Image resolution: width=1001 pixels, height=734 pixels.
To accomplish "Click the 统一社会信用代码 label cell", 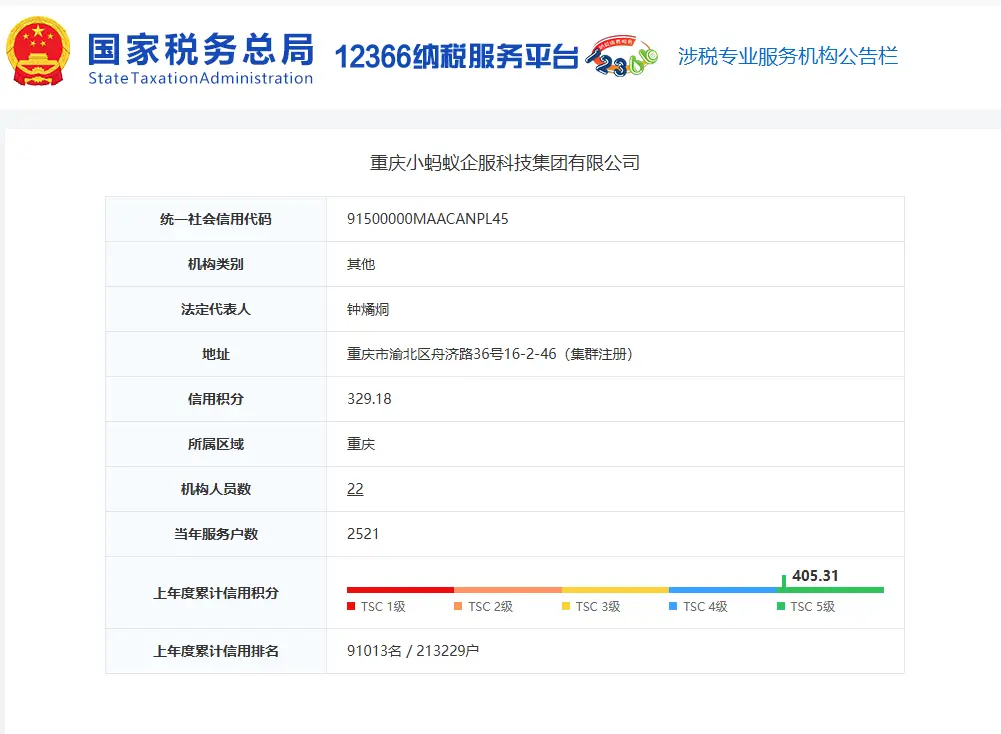I will (216, 219).
